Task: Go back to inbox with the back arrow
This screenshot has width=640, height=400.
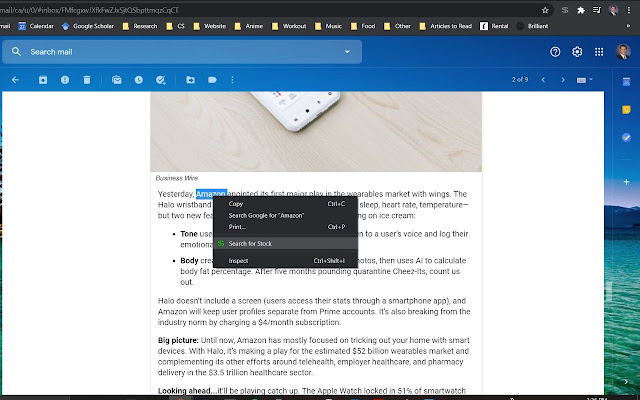Action: coord(16,80)
